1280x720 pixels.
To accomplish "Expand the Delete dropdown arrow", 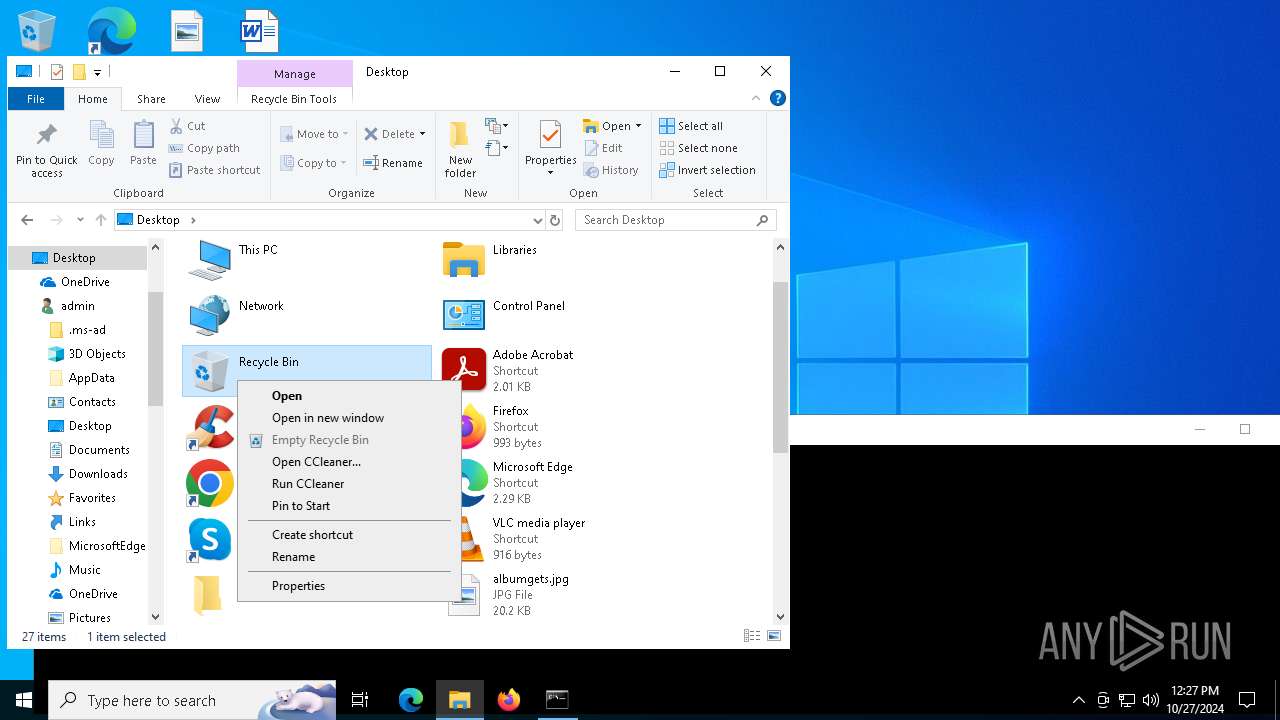I will (x=422, y=134).
